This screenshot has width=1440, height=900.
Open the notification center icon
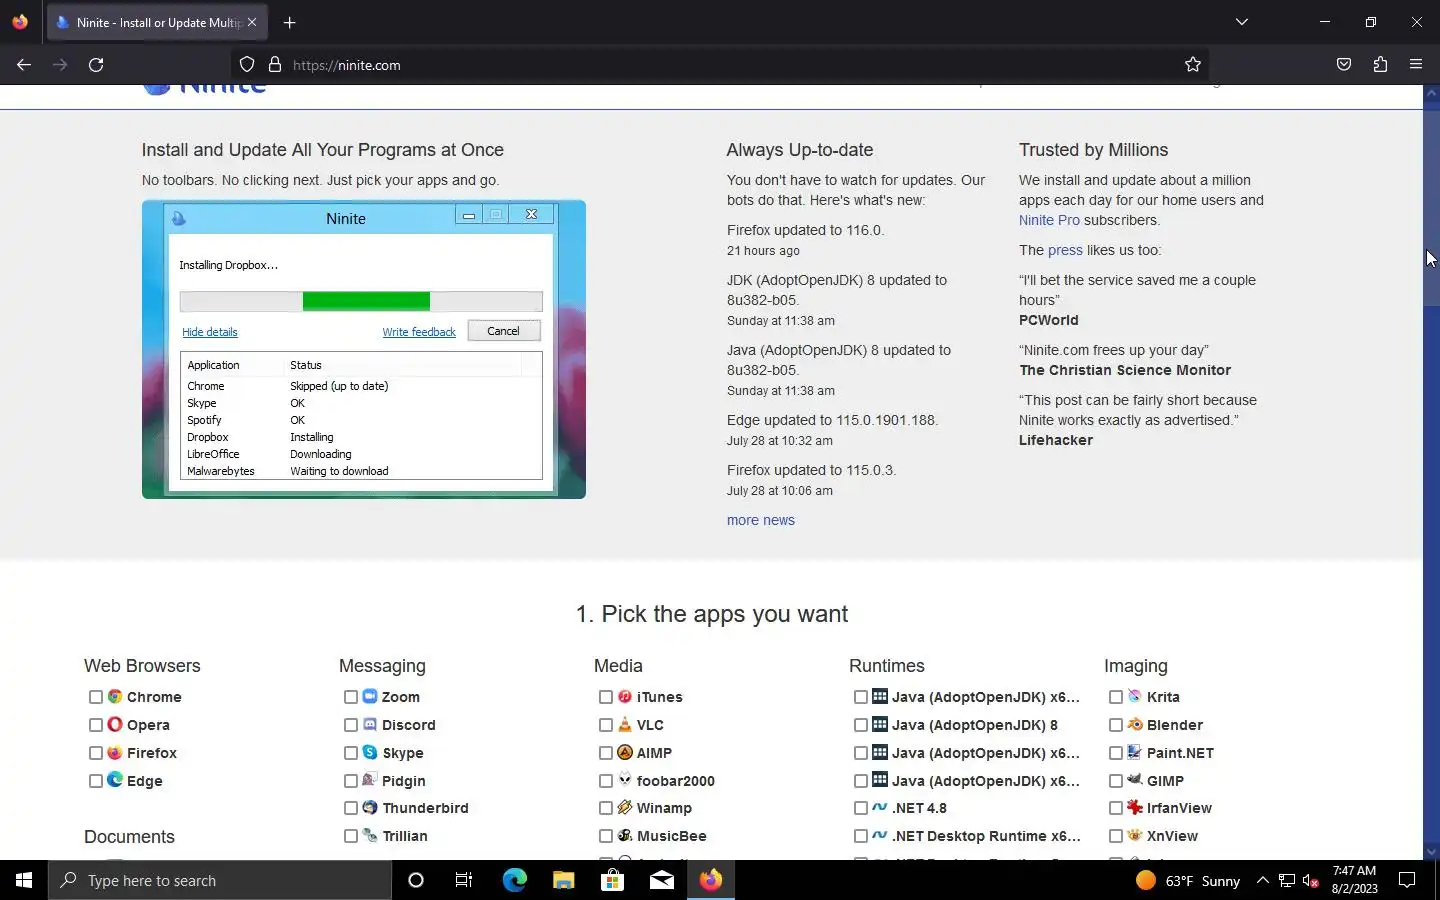[1407, 880]
